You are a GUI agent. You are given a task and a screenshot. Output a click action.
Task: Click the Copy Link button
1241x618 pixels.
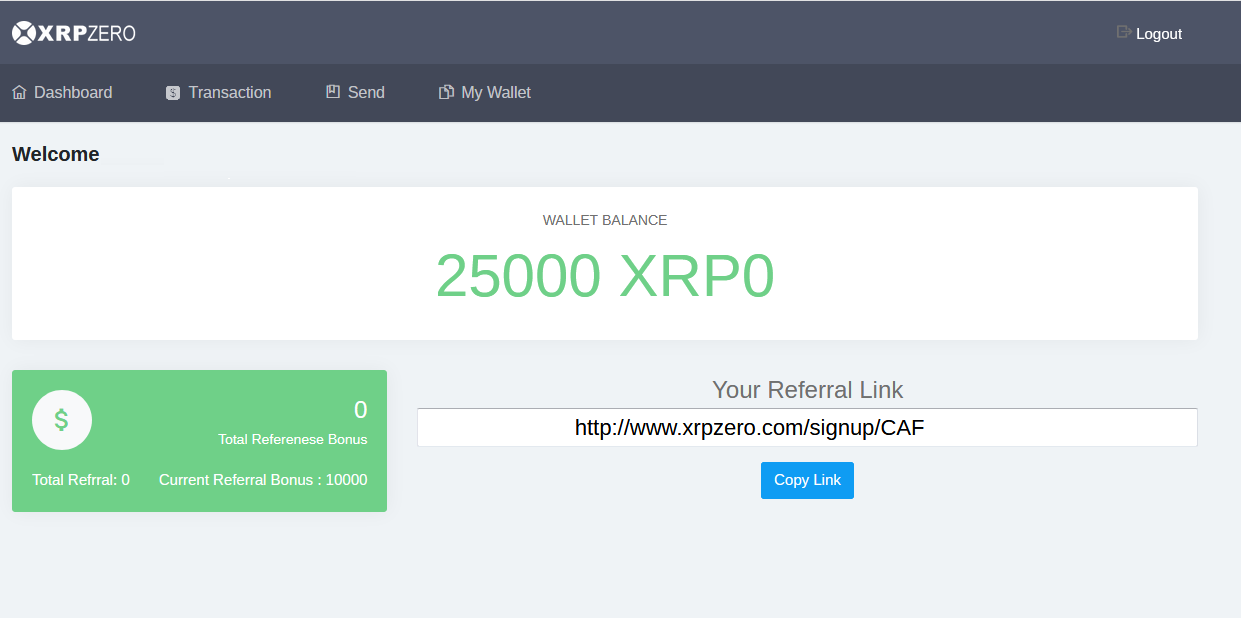(807, 480)
